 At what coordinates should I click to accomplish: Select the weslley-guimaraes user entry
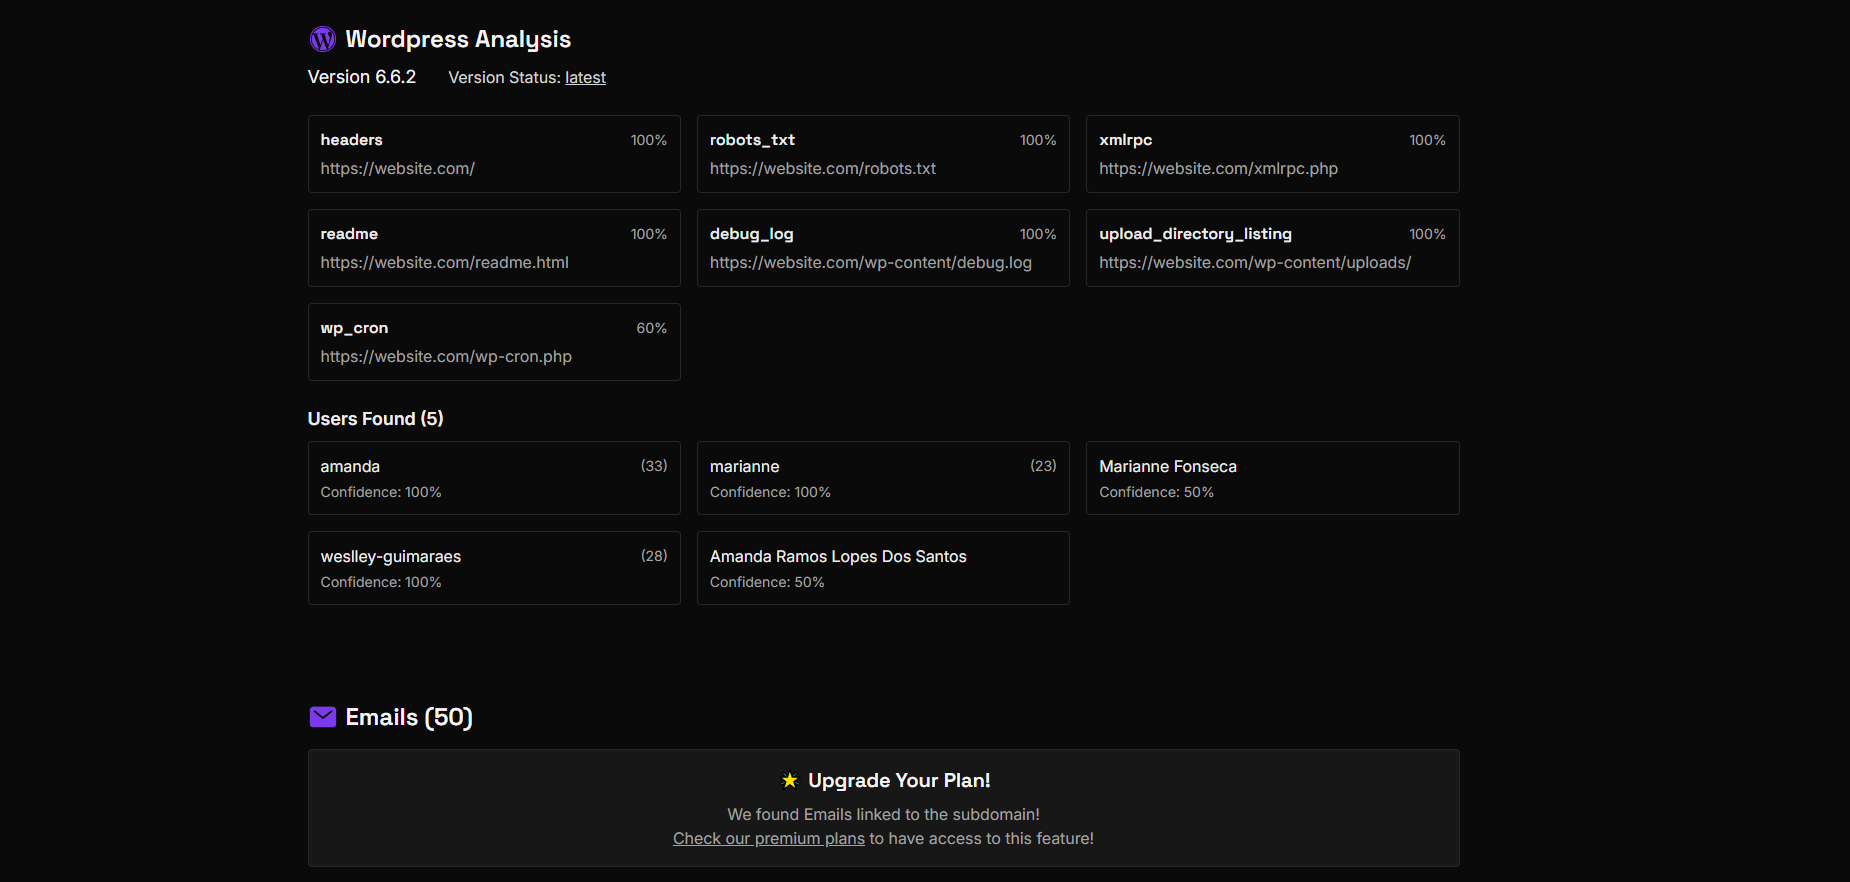(x=494, y=568)
